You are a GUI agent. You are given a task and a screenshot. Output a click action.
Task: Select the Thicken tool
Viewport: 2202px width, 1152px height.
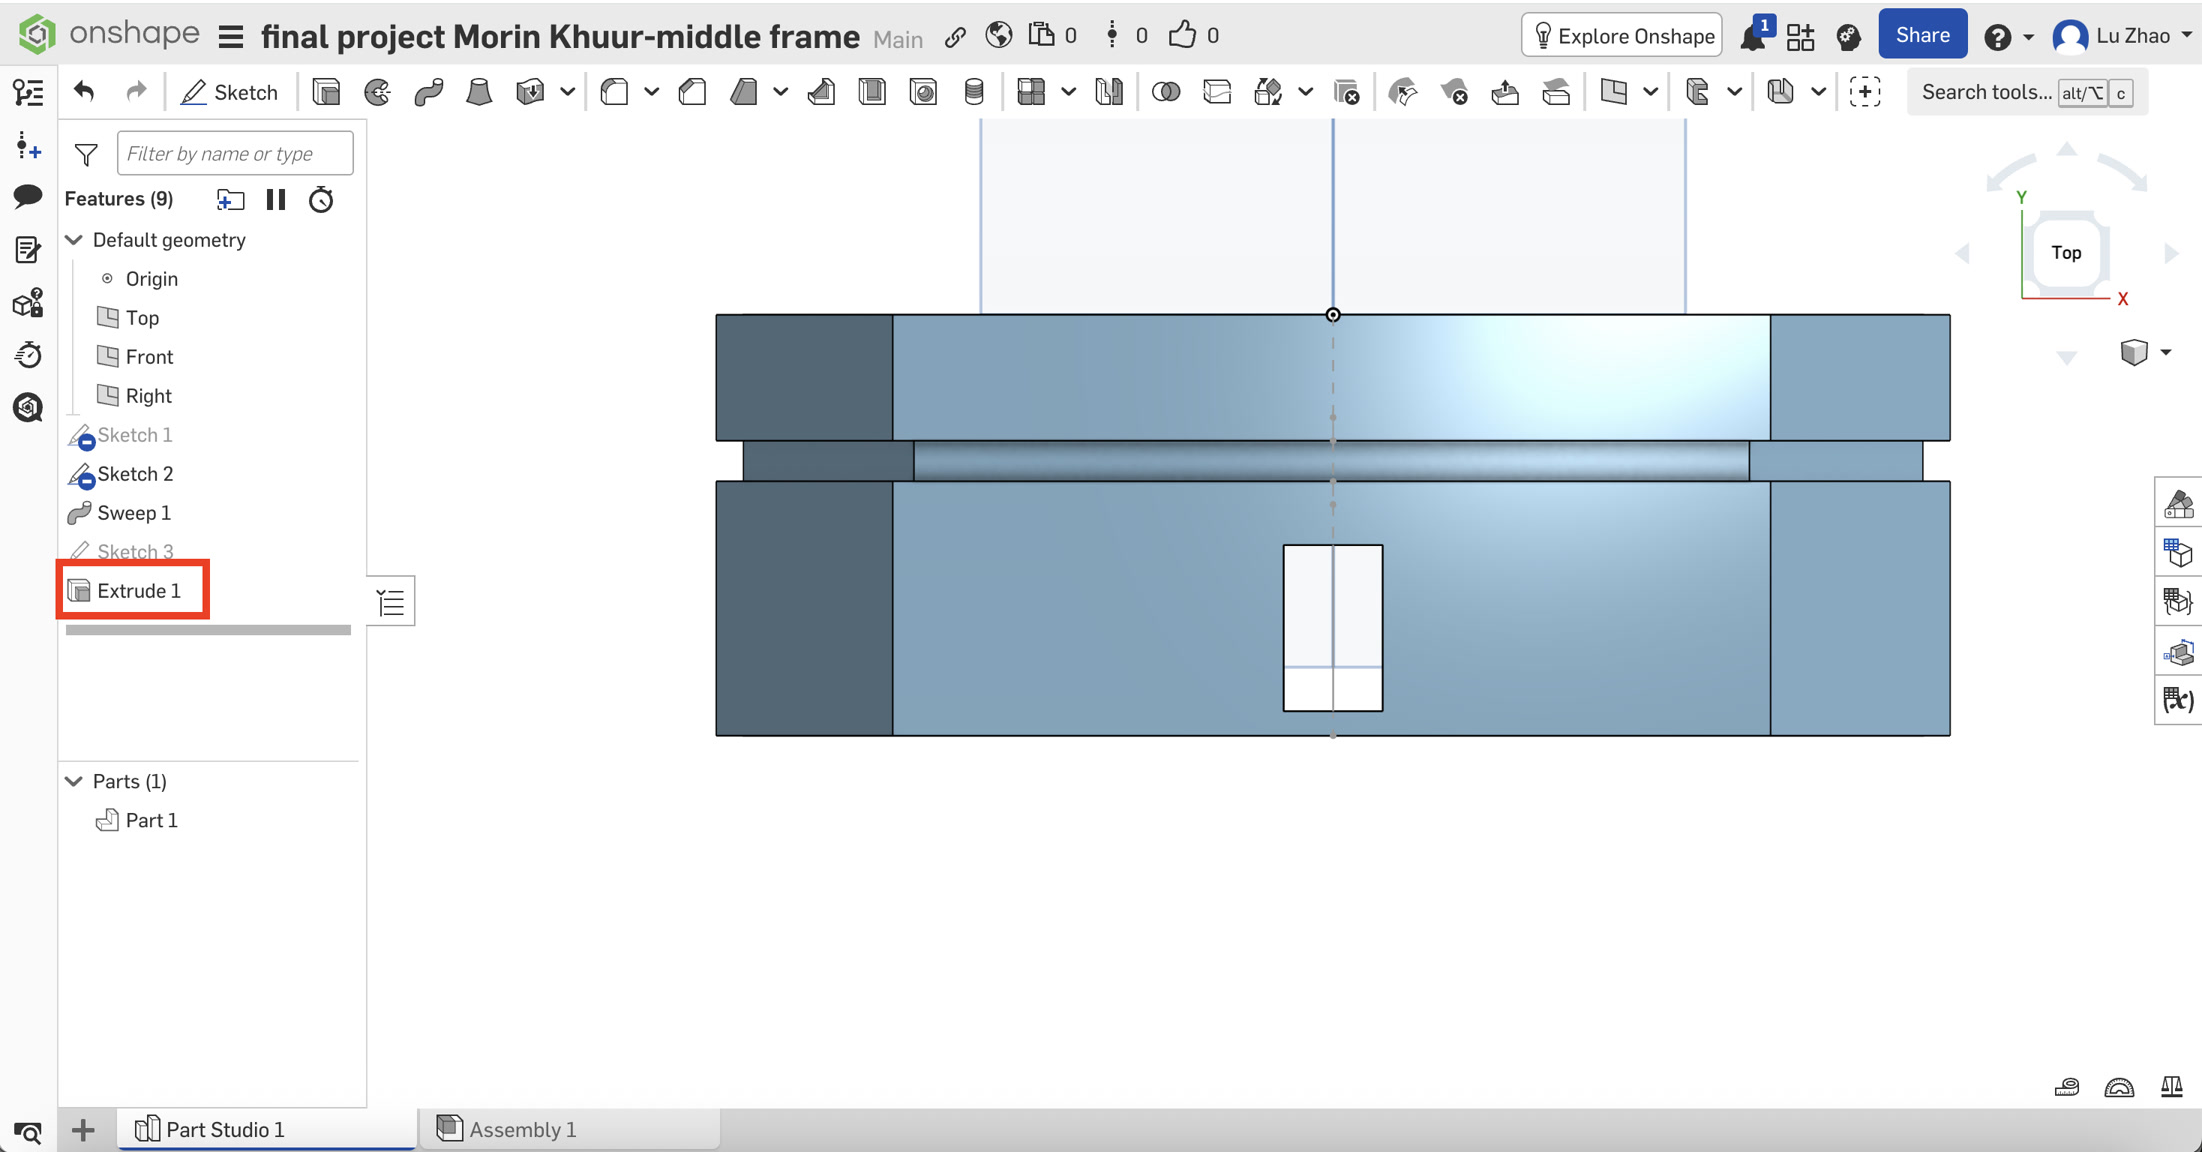point(530,92)
